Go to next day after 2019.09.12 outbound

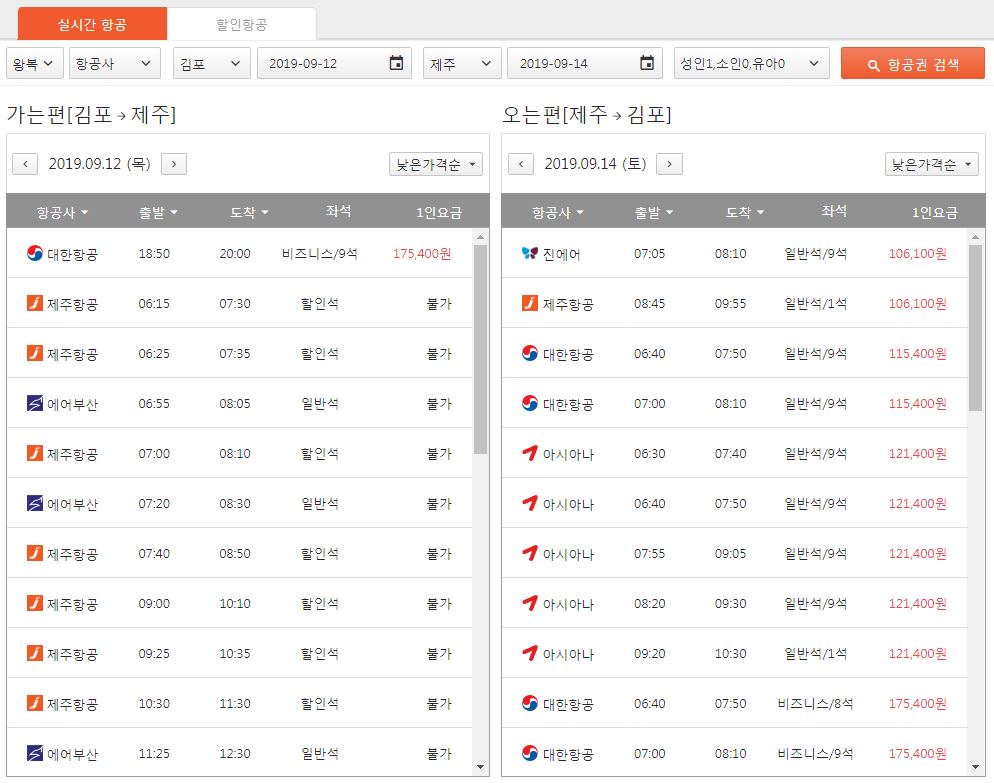(174, 164)
